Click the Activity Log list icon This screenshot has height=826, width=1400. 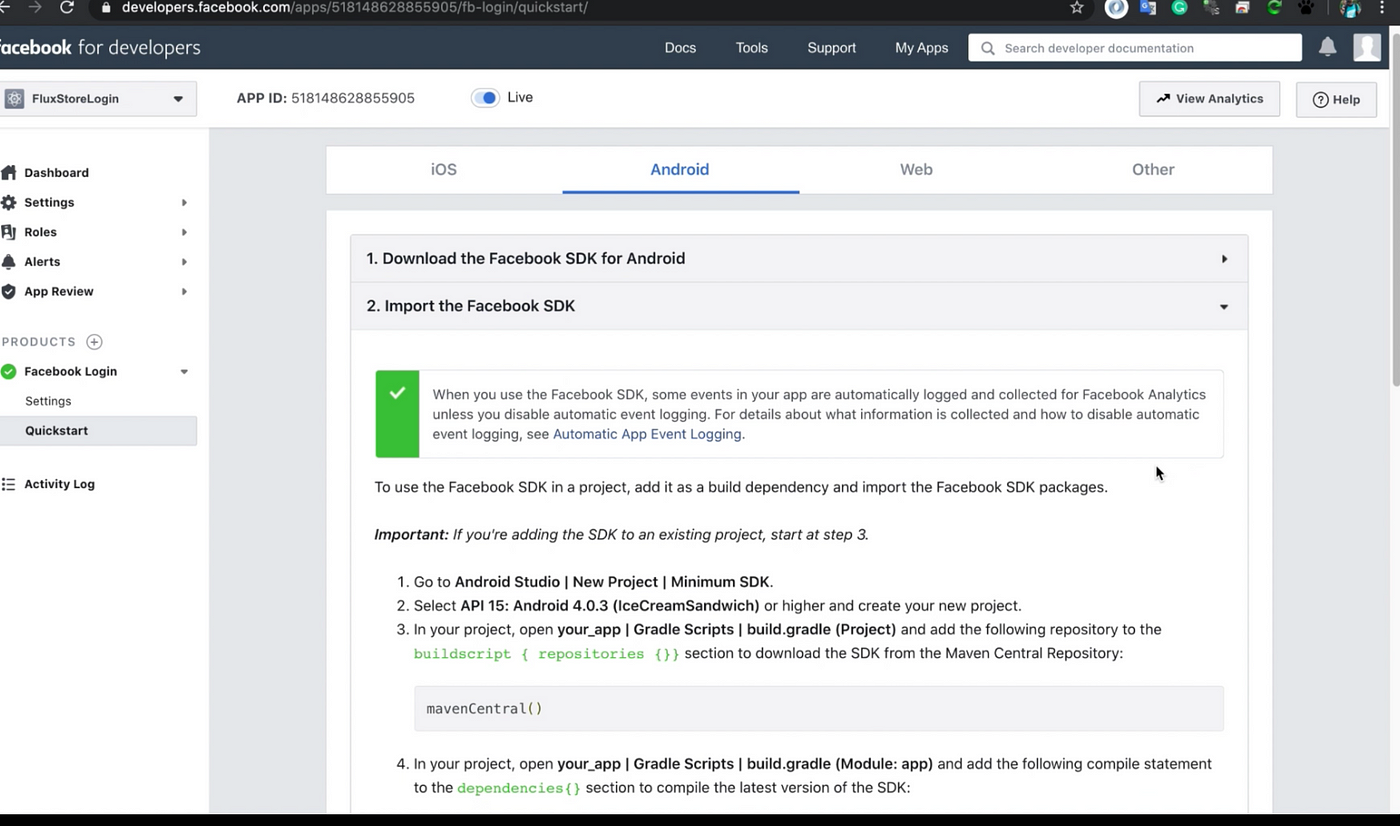pyautogui.click(x=9, y=484)
